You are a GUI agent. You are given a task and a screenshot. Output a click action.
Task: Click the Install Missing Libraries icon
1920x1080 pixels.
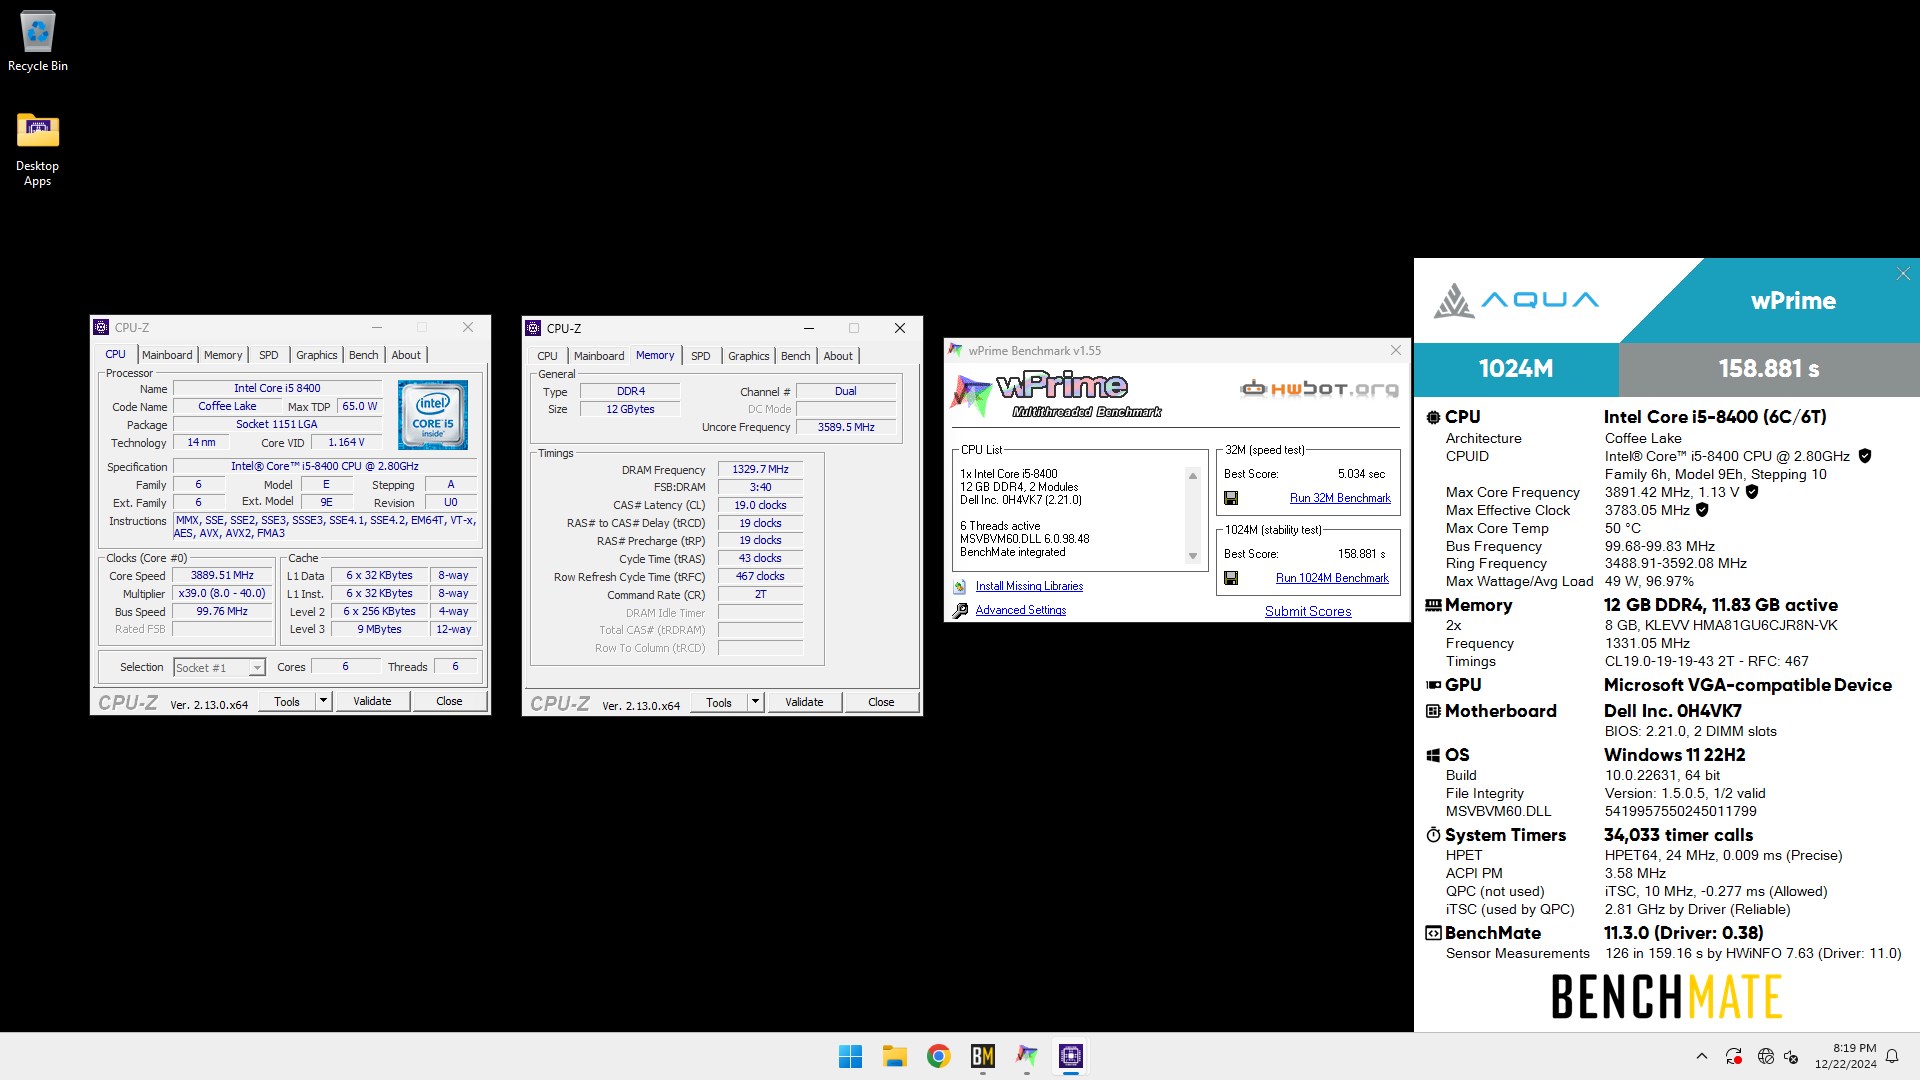960,587
